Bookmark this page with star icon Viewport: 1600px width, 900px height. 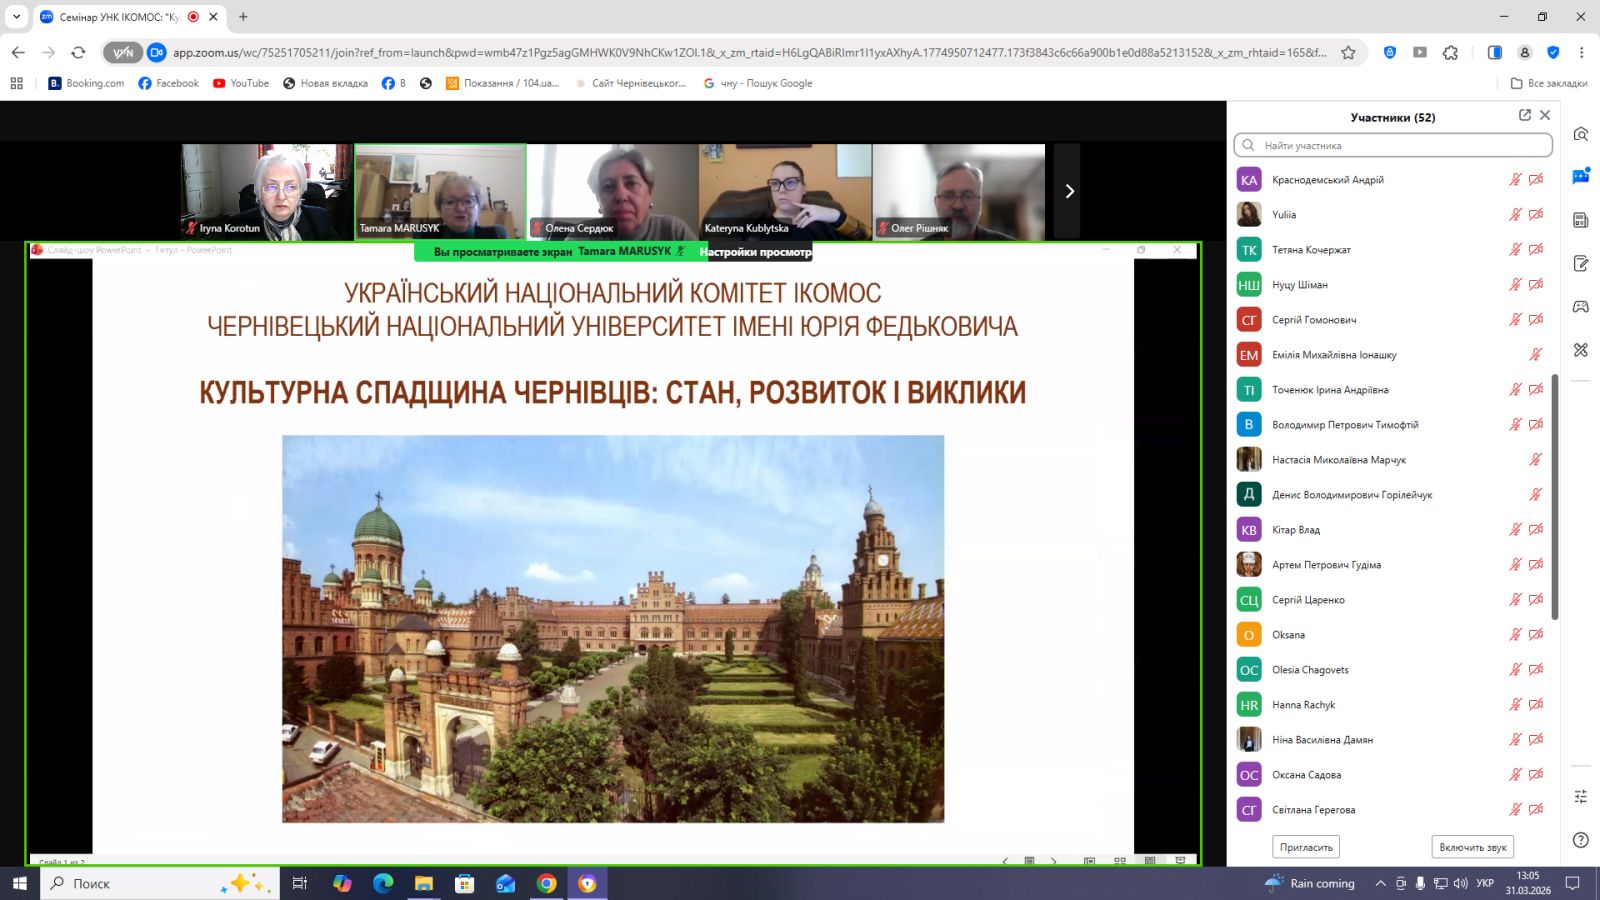[x=1348, y=52]
